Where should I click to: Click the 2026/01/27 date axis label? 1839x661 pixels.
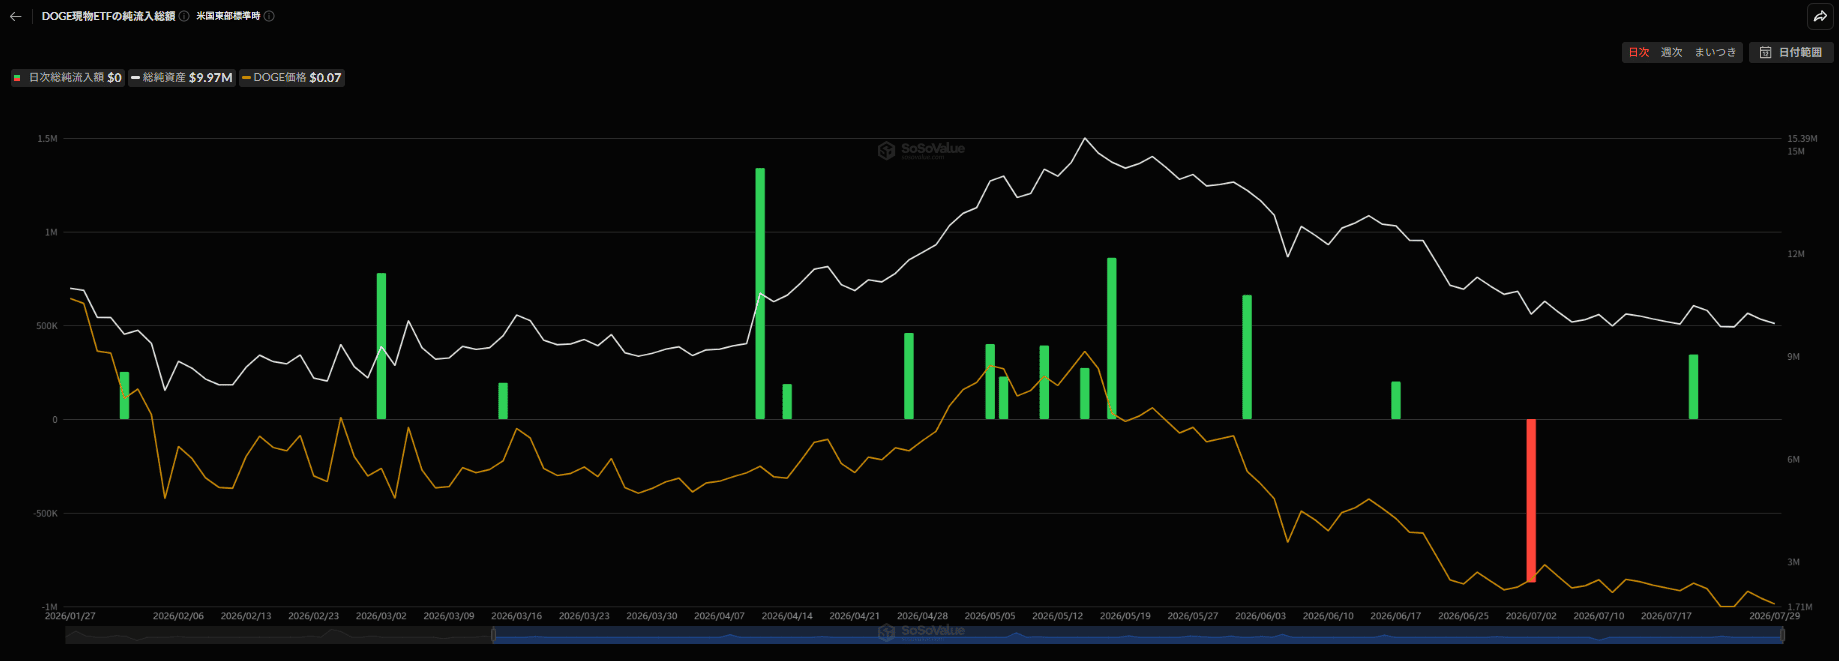click(x=70, y=616)
